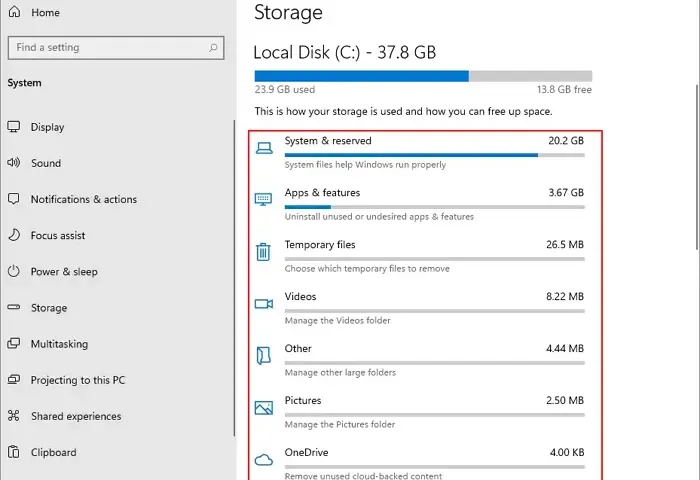Image resolution: width=700 pixels, height=480 pixels.
Task: Select Focus assist in sidebar
Action: [x=58, y=235]
